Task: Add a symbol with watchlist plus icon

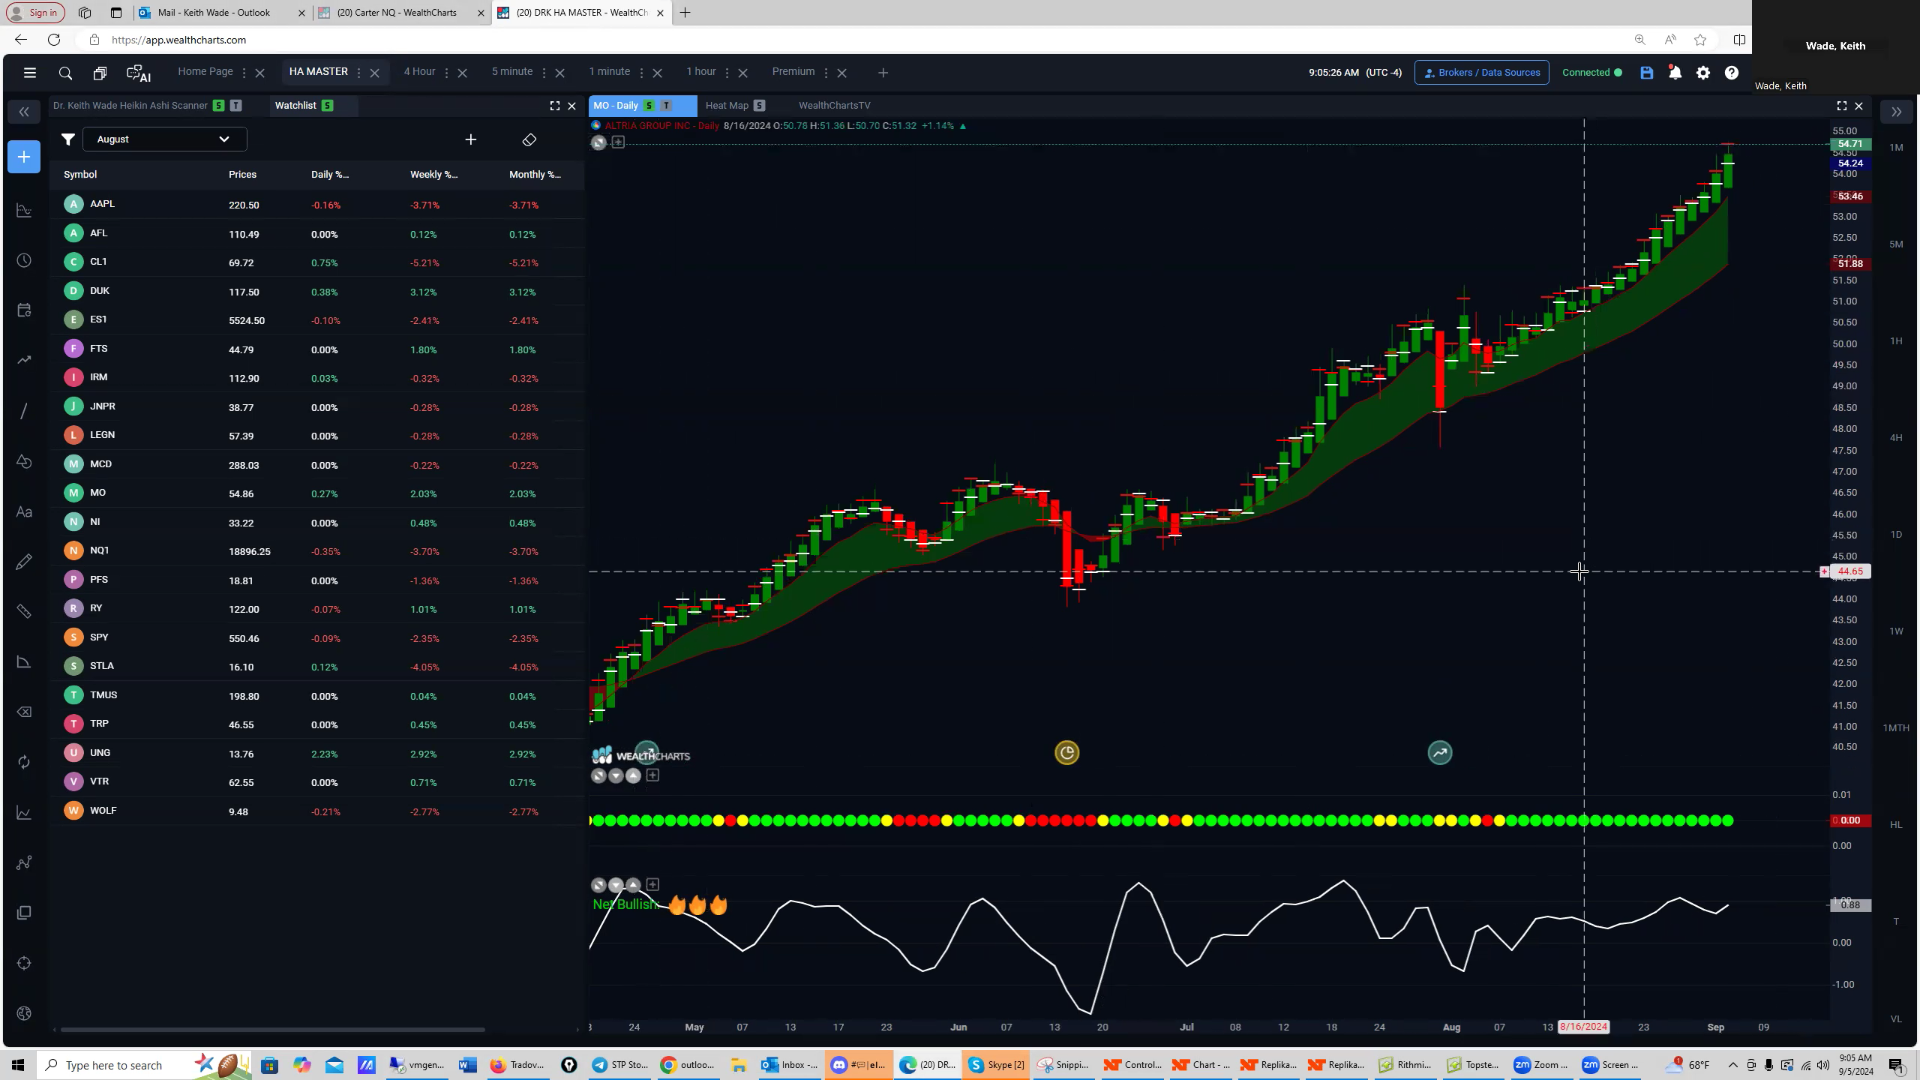Action: 471,140
